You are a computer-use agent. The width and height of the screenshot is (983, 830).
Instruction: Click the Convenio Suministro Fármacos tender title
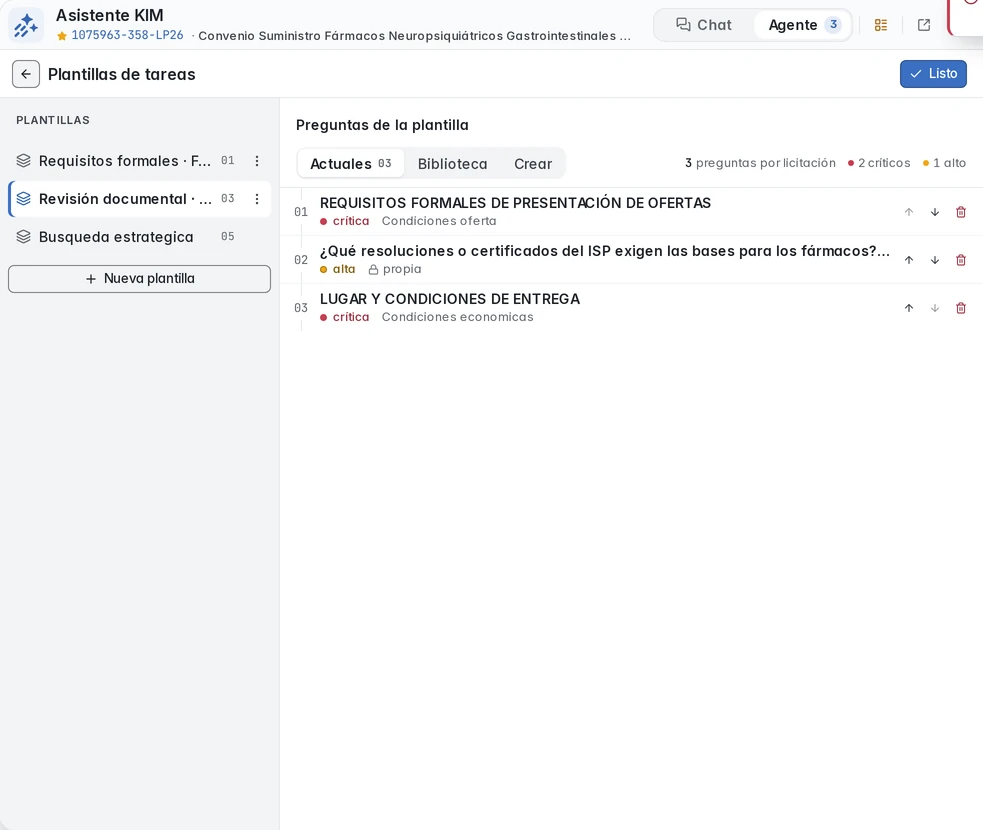pos(414,36)
